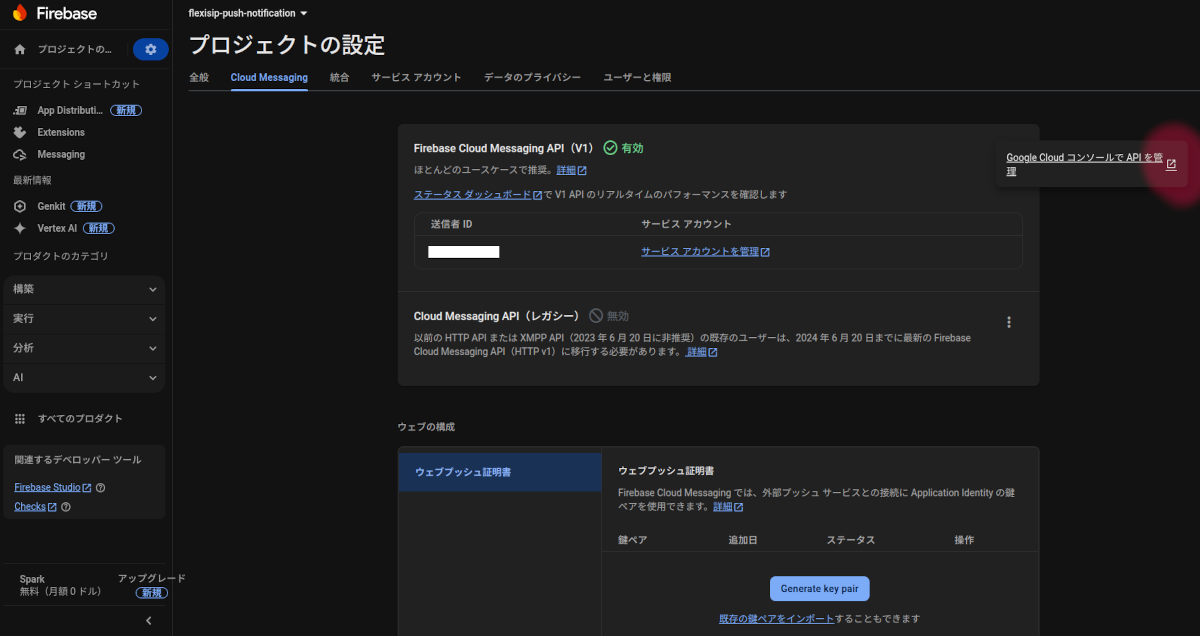Screen dimensions: 1200x636
Task: Collapse the sidebar with chevron arrow
Action: pyautogui.click(x=149, y=621)
